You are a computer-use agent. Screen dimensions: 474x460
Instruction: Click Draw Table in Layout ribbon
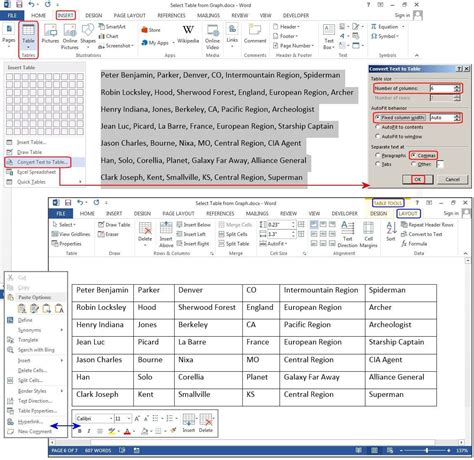coord(114,225)
